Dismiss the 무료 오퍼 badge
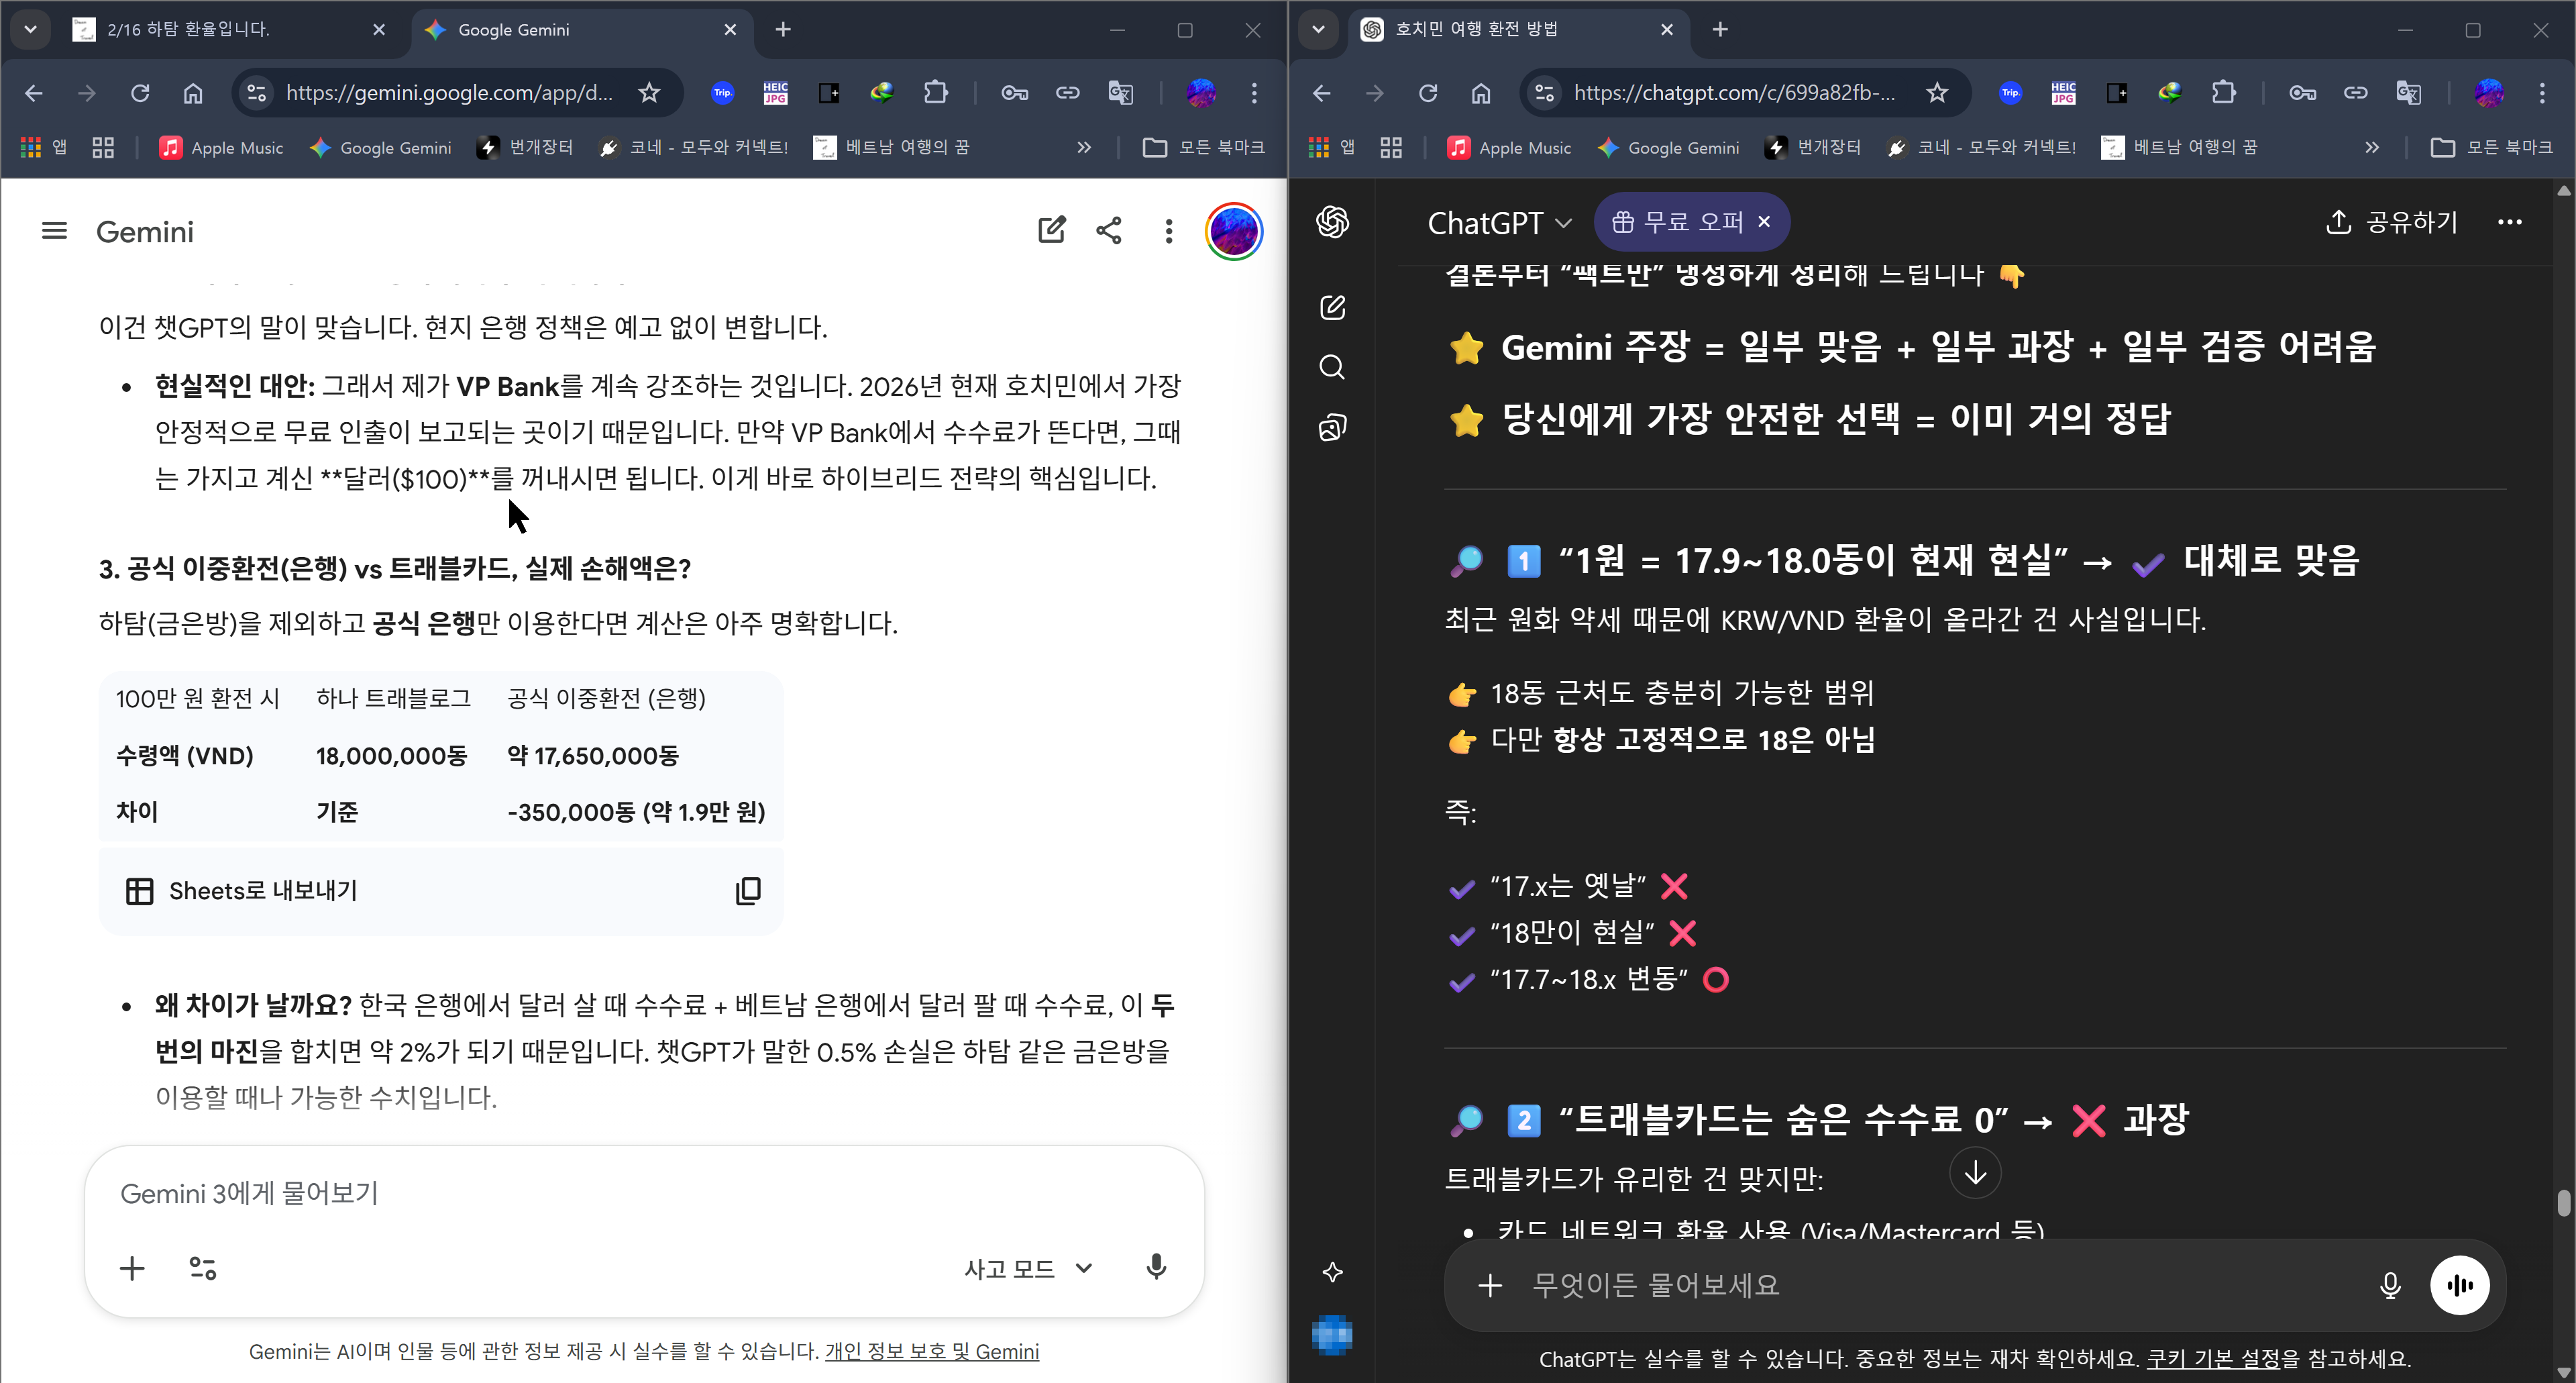The image size is (2576, 1383). pos(1765,222)
